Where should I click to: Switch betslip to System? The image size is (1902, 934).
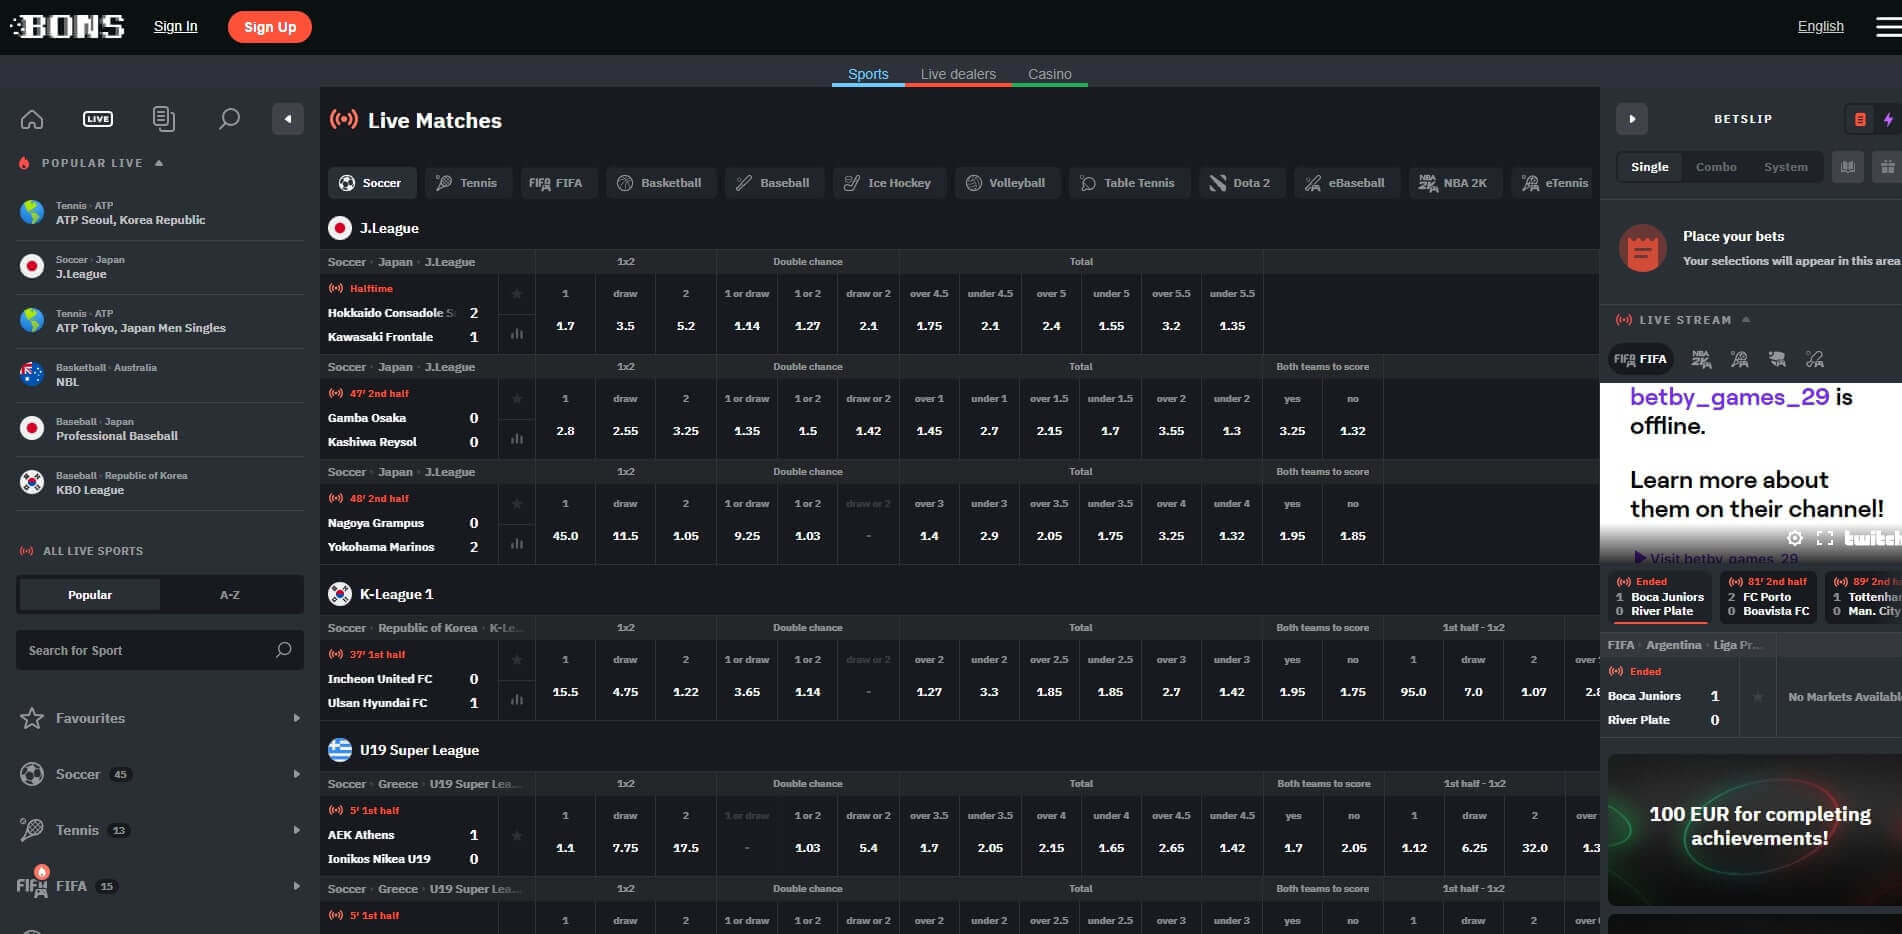[1785, 167]
